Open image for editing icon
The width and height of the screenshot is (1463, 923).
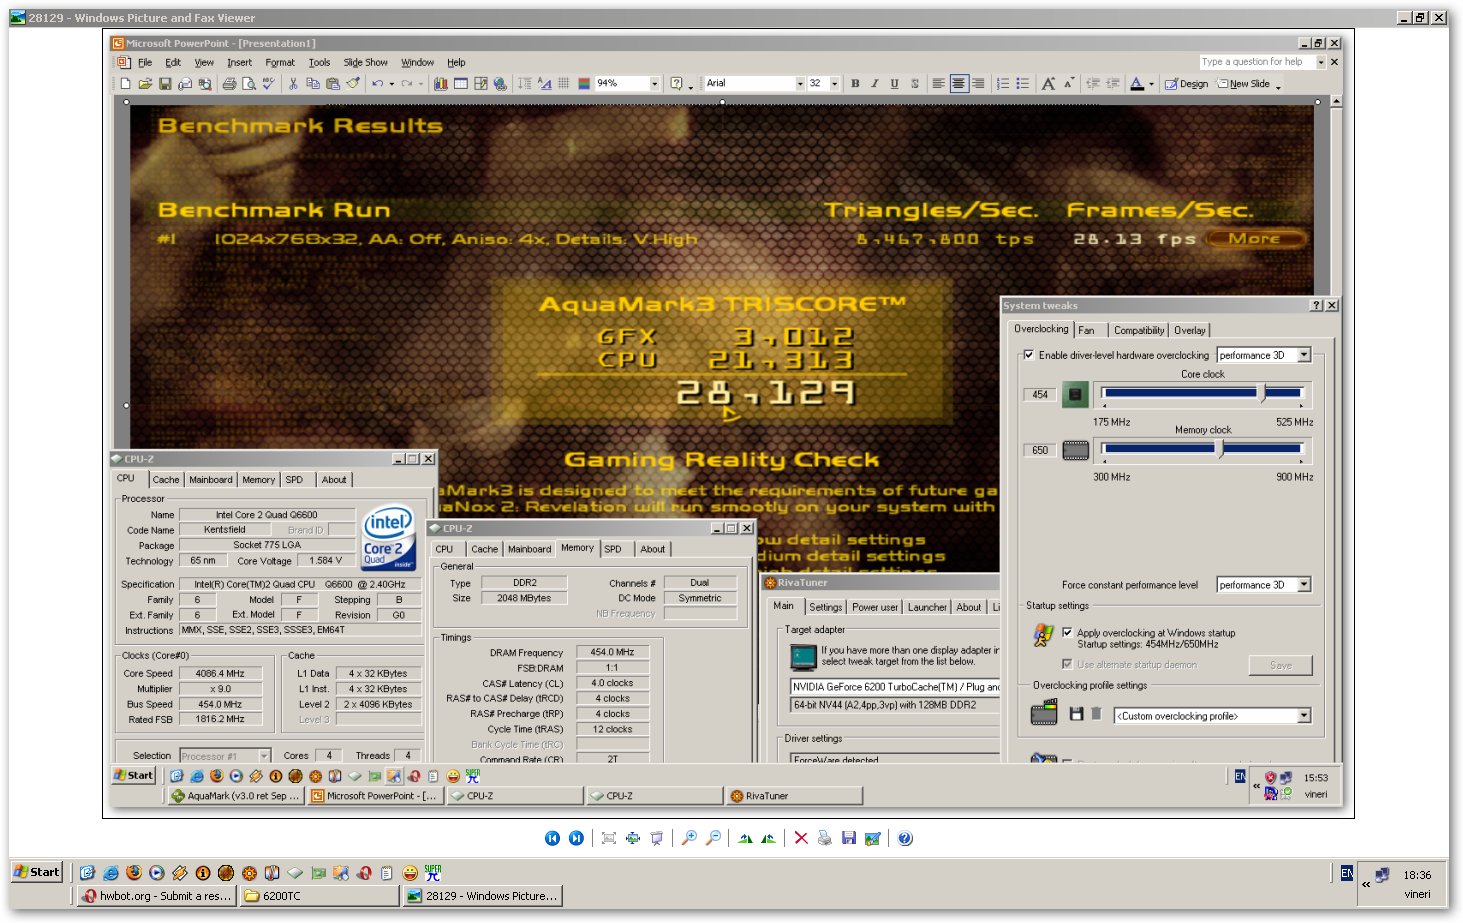tap(872, 838)
